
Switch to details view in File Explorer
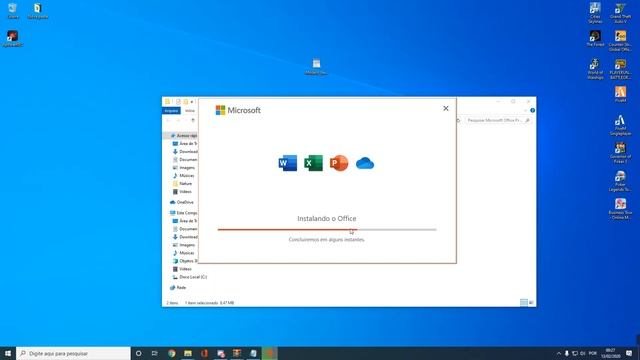coord(524,302)
